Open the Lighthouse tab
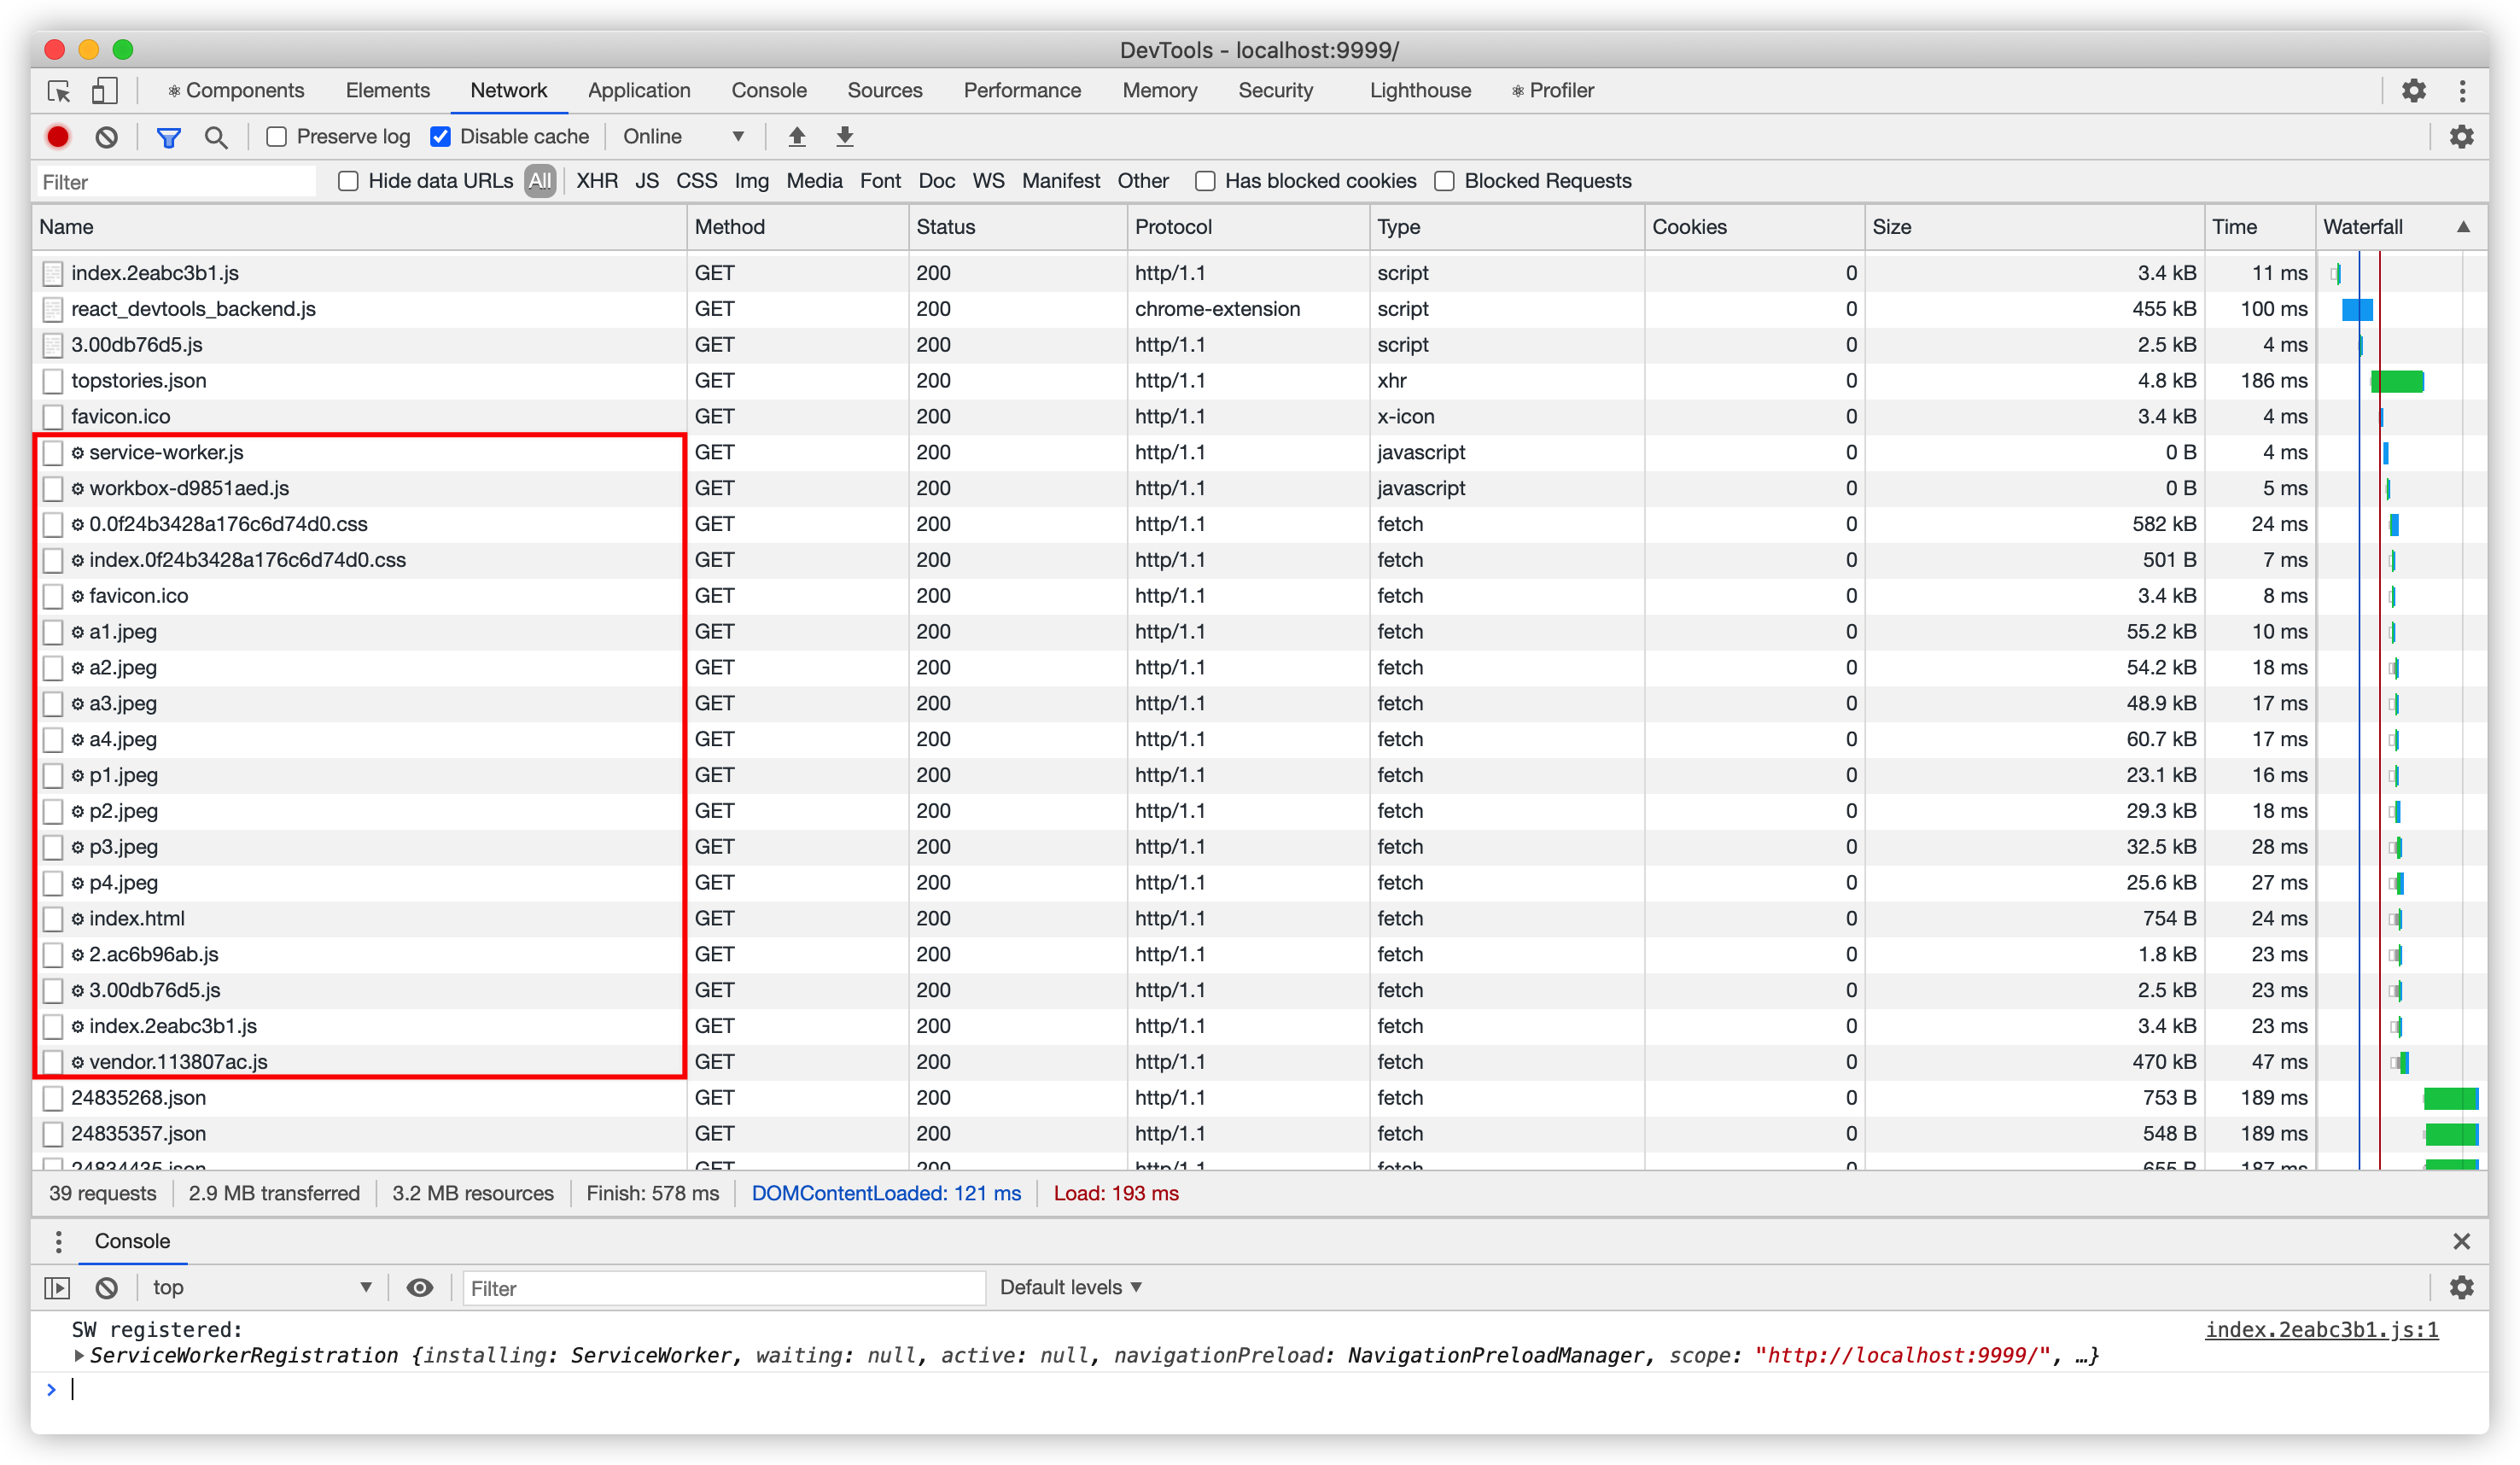This screenshot has height=1465, width=2520. click(x=1420, y=91)
